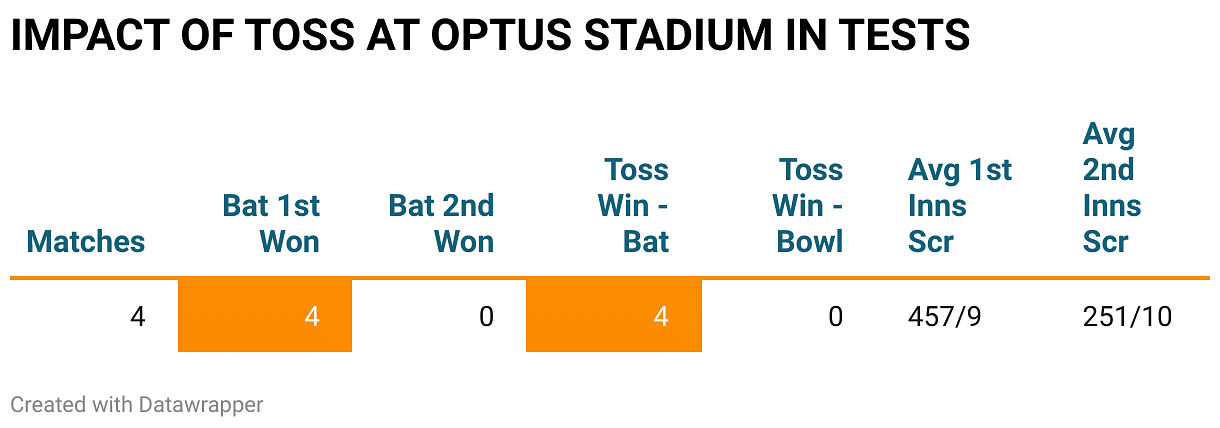This screenshot has height=428, width=1220.
Task: Click the Bat 2nd Won header
Action: coord(441,223)
